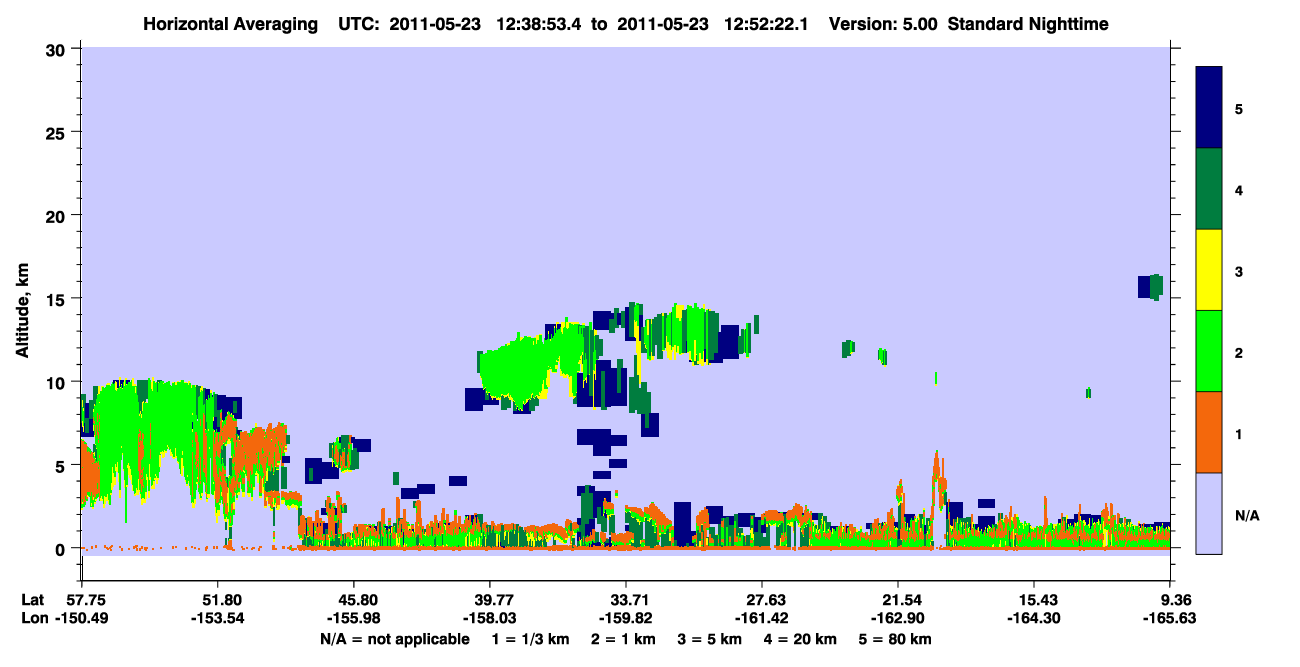Click the longitude value -164.30
Viewport: 1300px width, 667px height.
click(1034, 619)
